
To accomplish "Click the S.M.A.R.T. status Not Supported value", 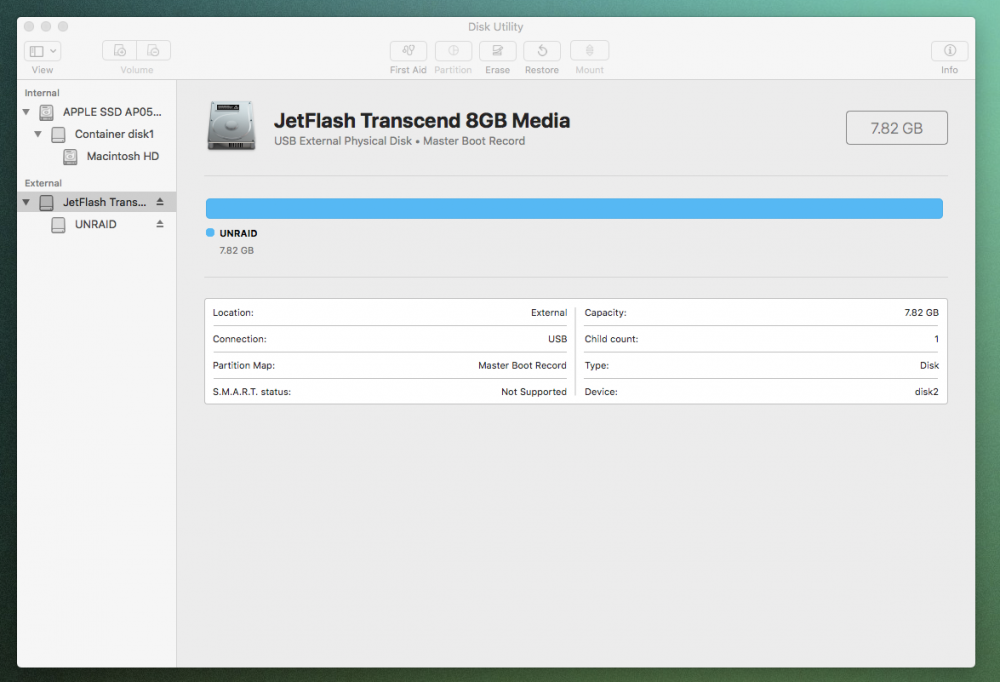I will pos(534,392).
